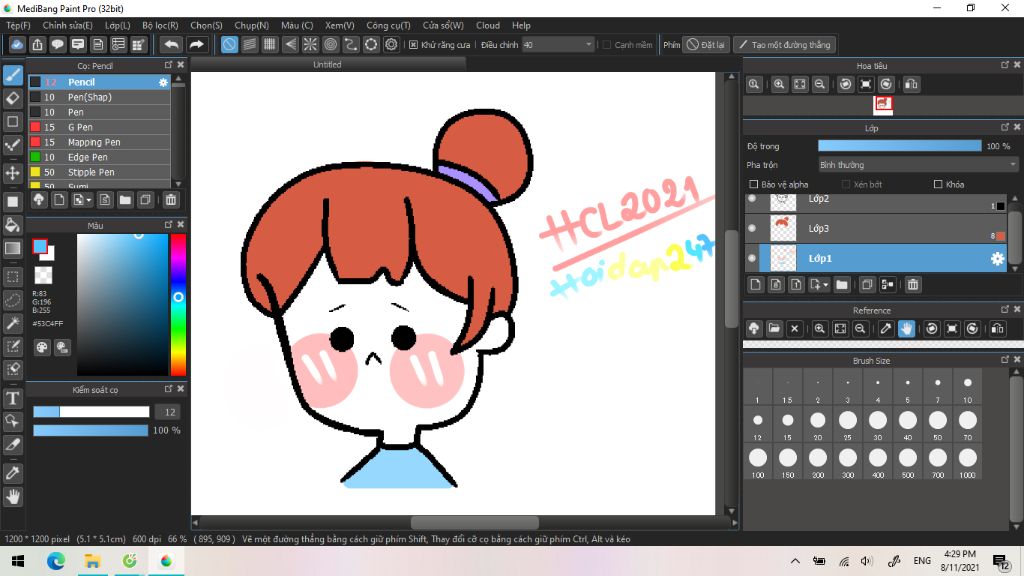Click the Undo arrow in top toolbar
Viewport: 1024px width, 576px height.
pyautogui.click(x=171, y=44)
